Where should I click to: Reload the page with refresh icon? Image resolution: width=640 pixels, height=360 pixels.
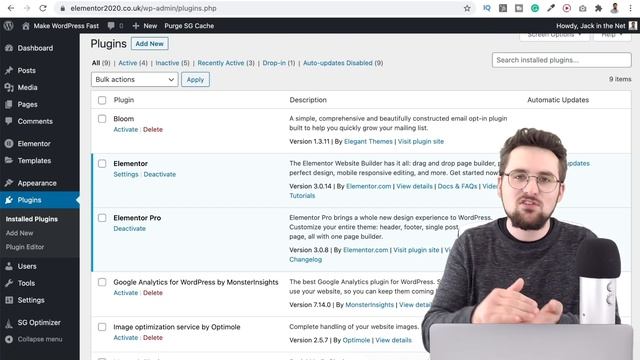43,8
